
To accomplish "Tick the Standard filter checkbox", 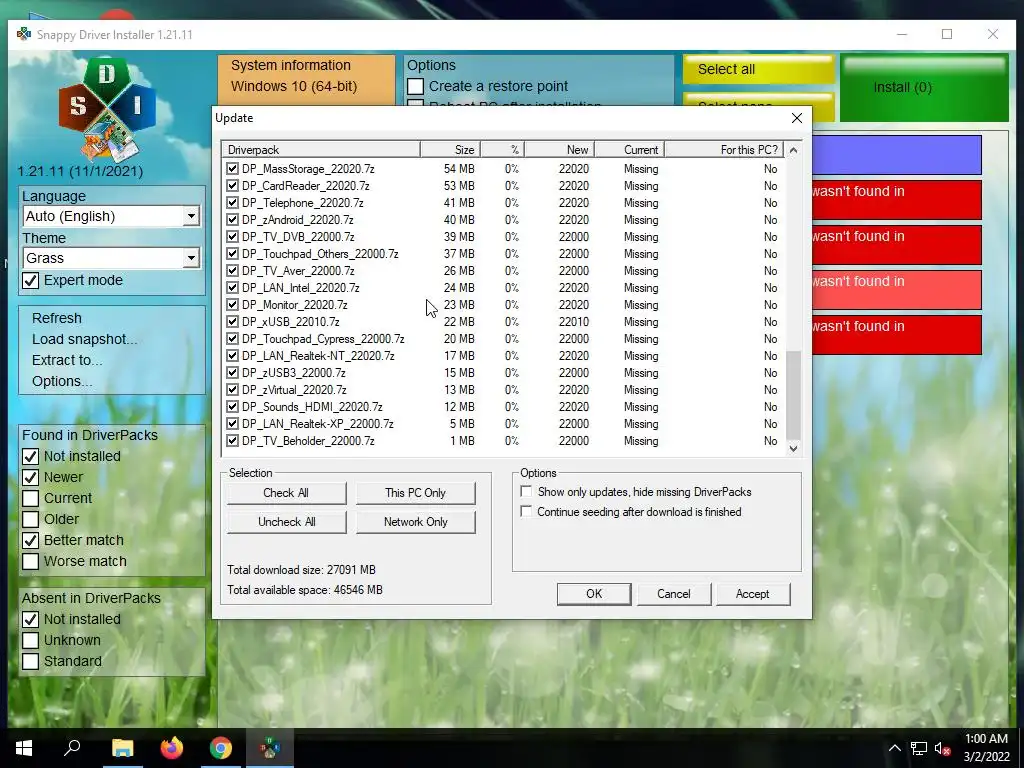I will click(31, 661).
